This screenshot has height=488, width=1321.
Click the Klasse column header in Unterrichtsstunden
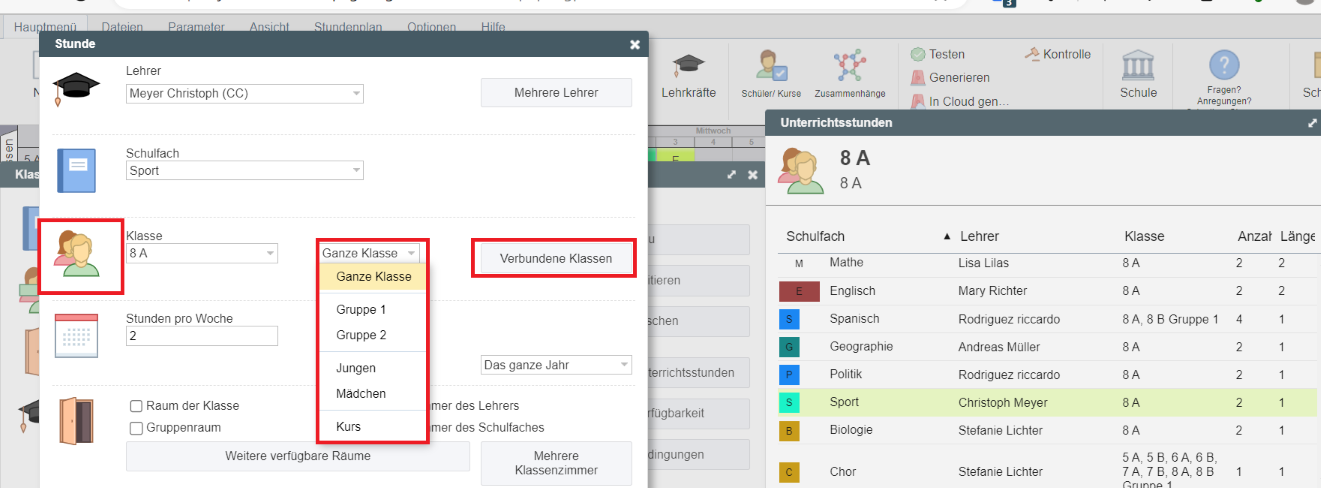(1144, 236)
